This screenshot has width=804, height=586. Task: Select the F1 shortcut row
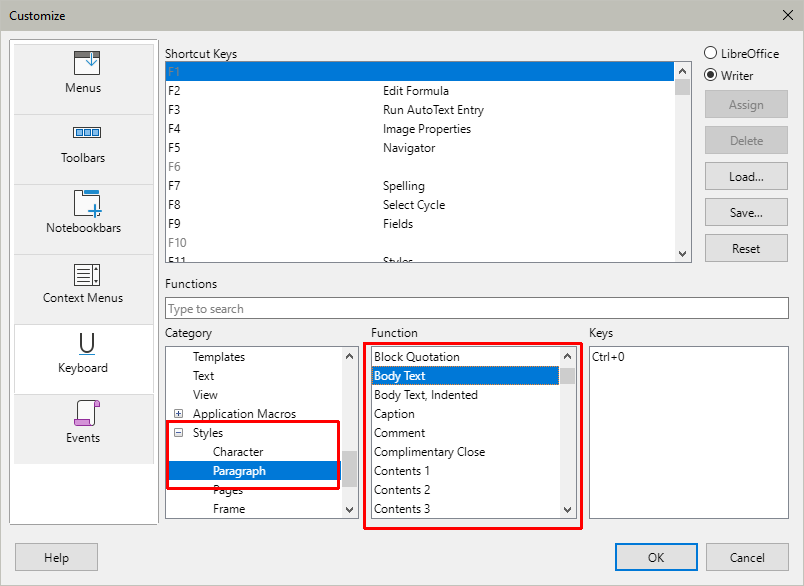tap(419, 71)
